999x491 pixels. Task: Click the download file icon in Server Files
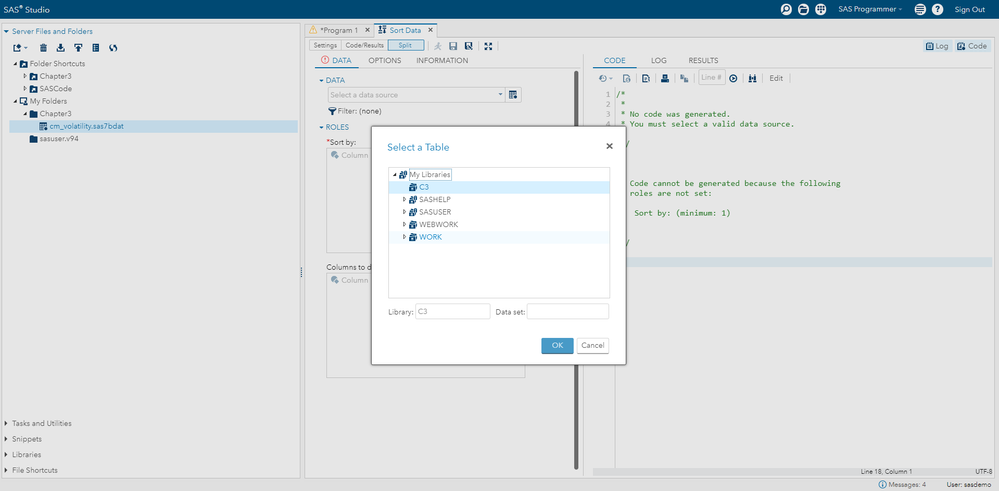[60, 47]
